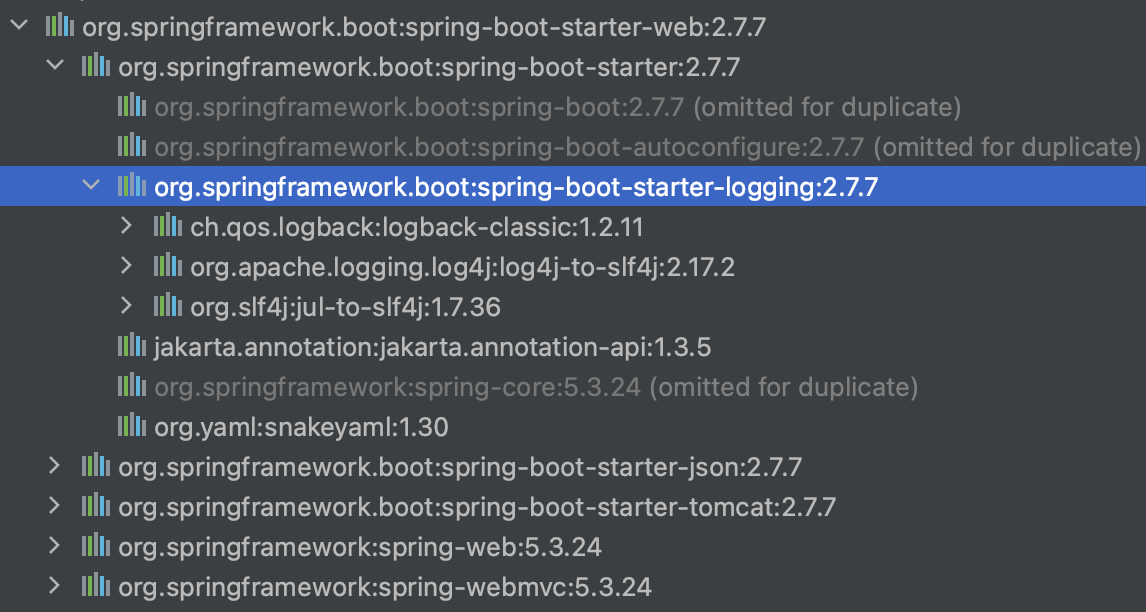Click library icon next to snakeyaml:1.30

(x=131, y=427)
